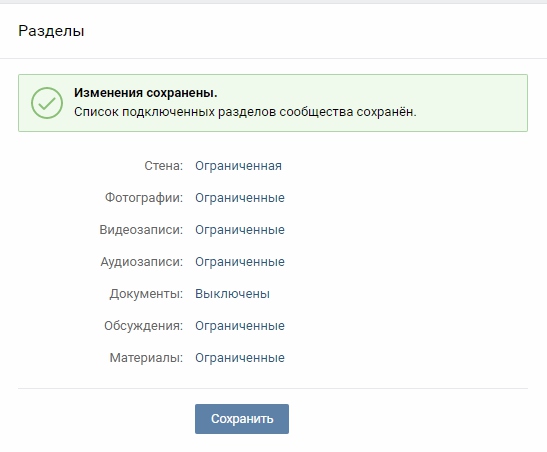Click the Документы label
Viewport: 547px width, 452px height.
point(146,294)
